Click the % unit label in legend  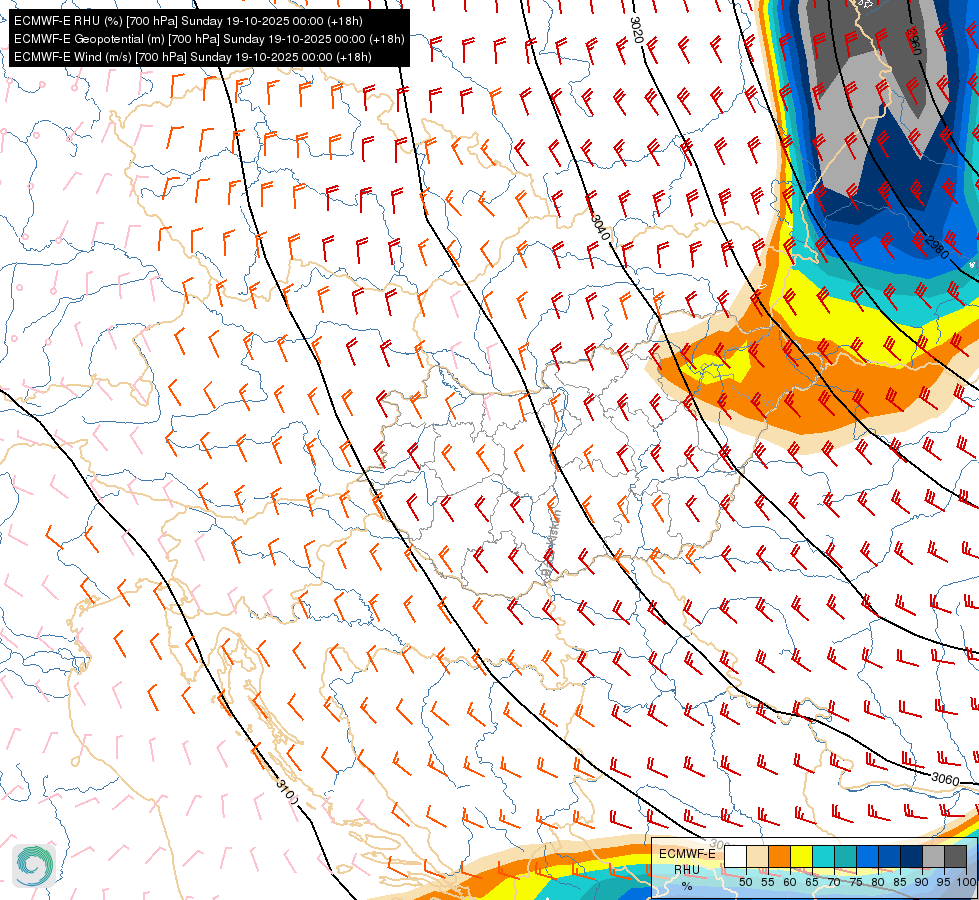pos(687,886)
